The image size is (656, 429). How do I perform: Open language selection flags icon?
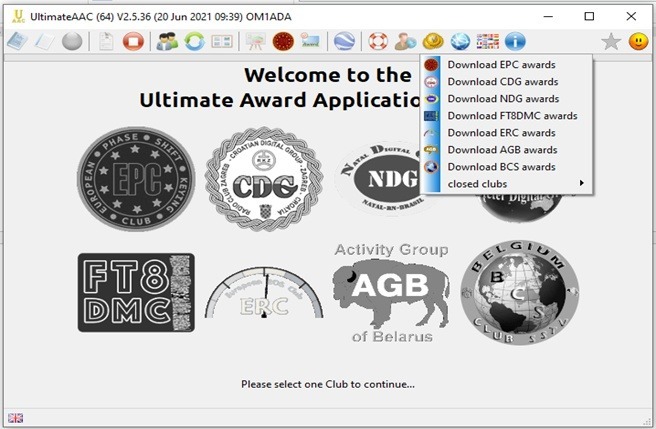pos(488,41)
